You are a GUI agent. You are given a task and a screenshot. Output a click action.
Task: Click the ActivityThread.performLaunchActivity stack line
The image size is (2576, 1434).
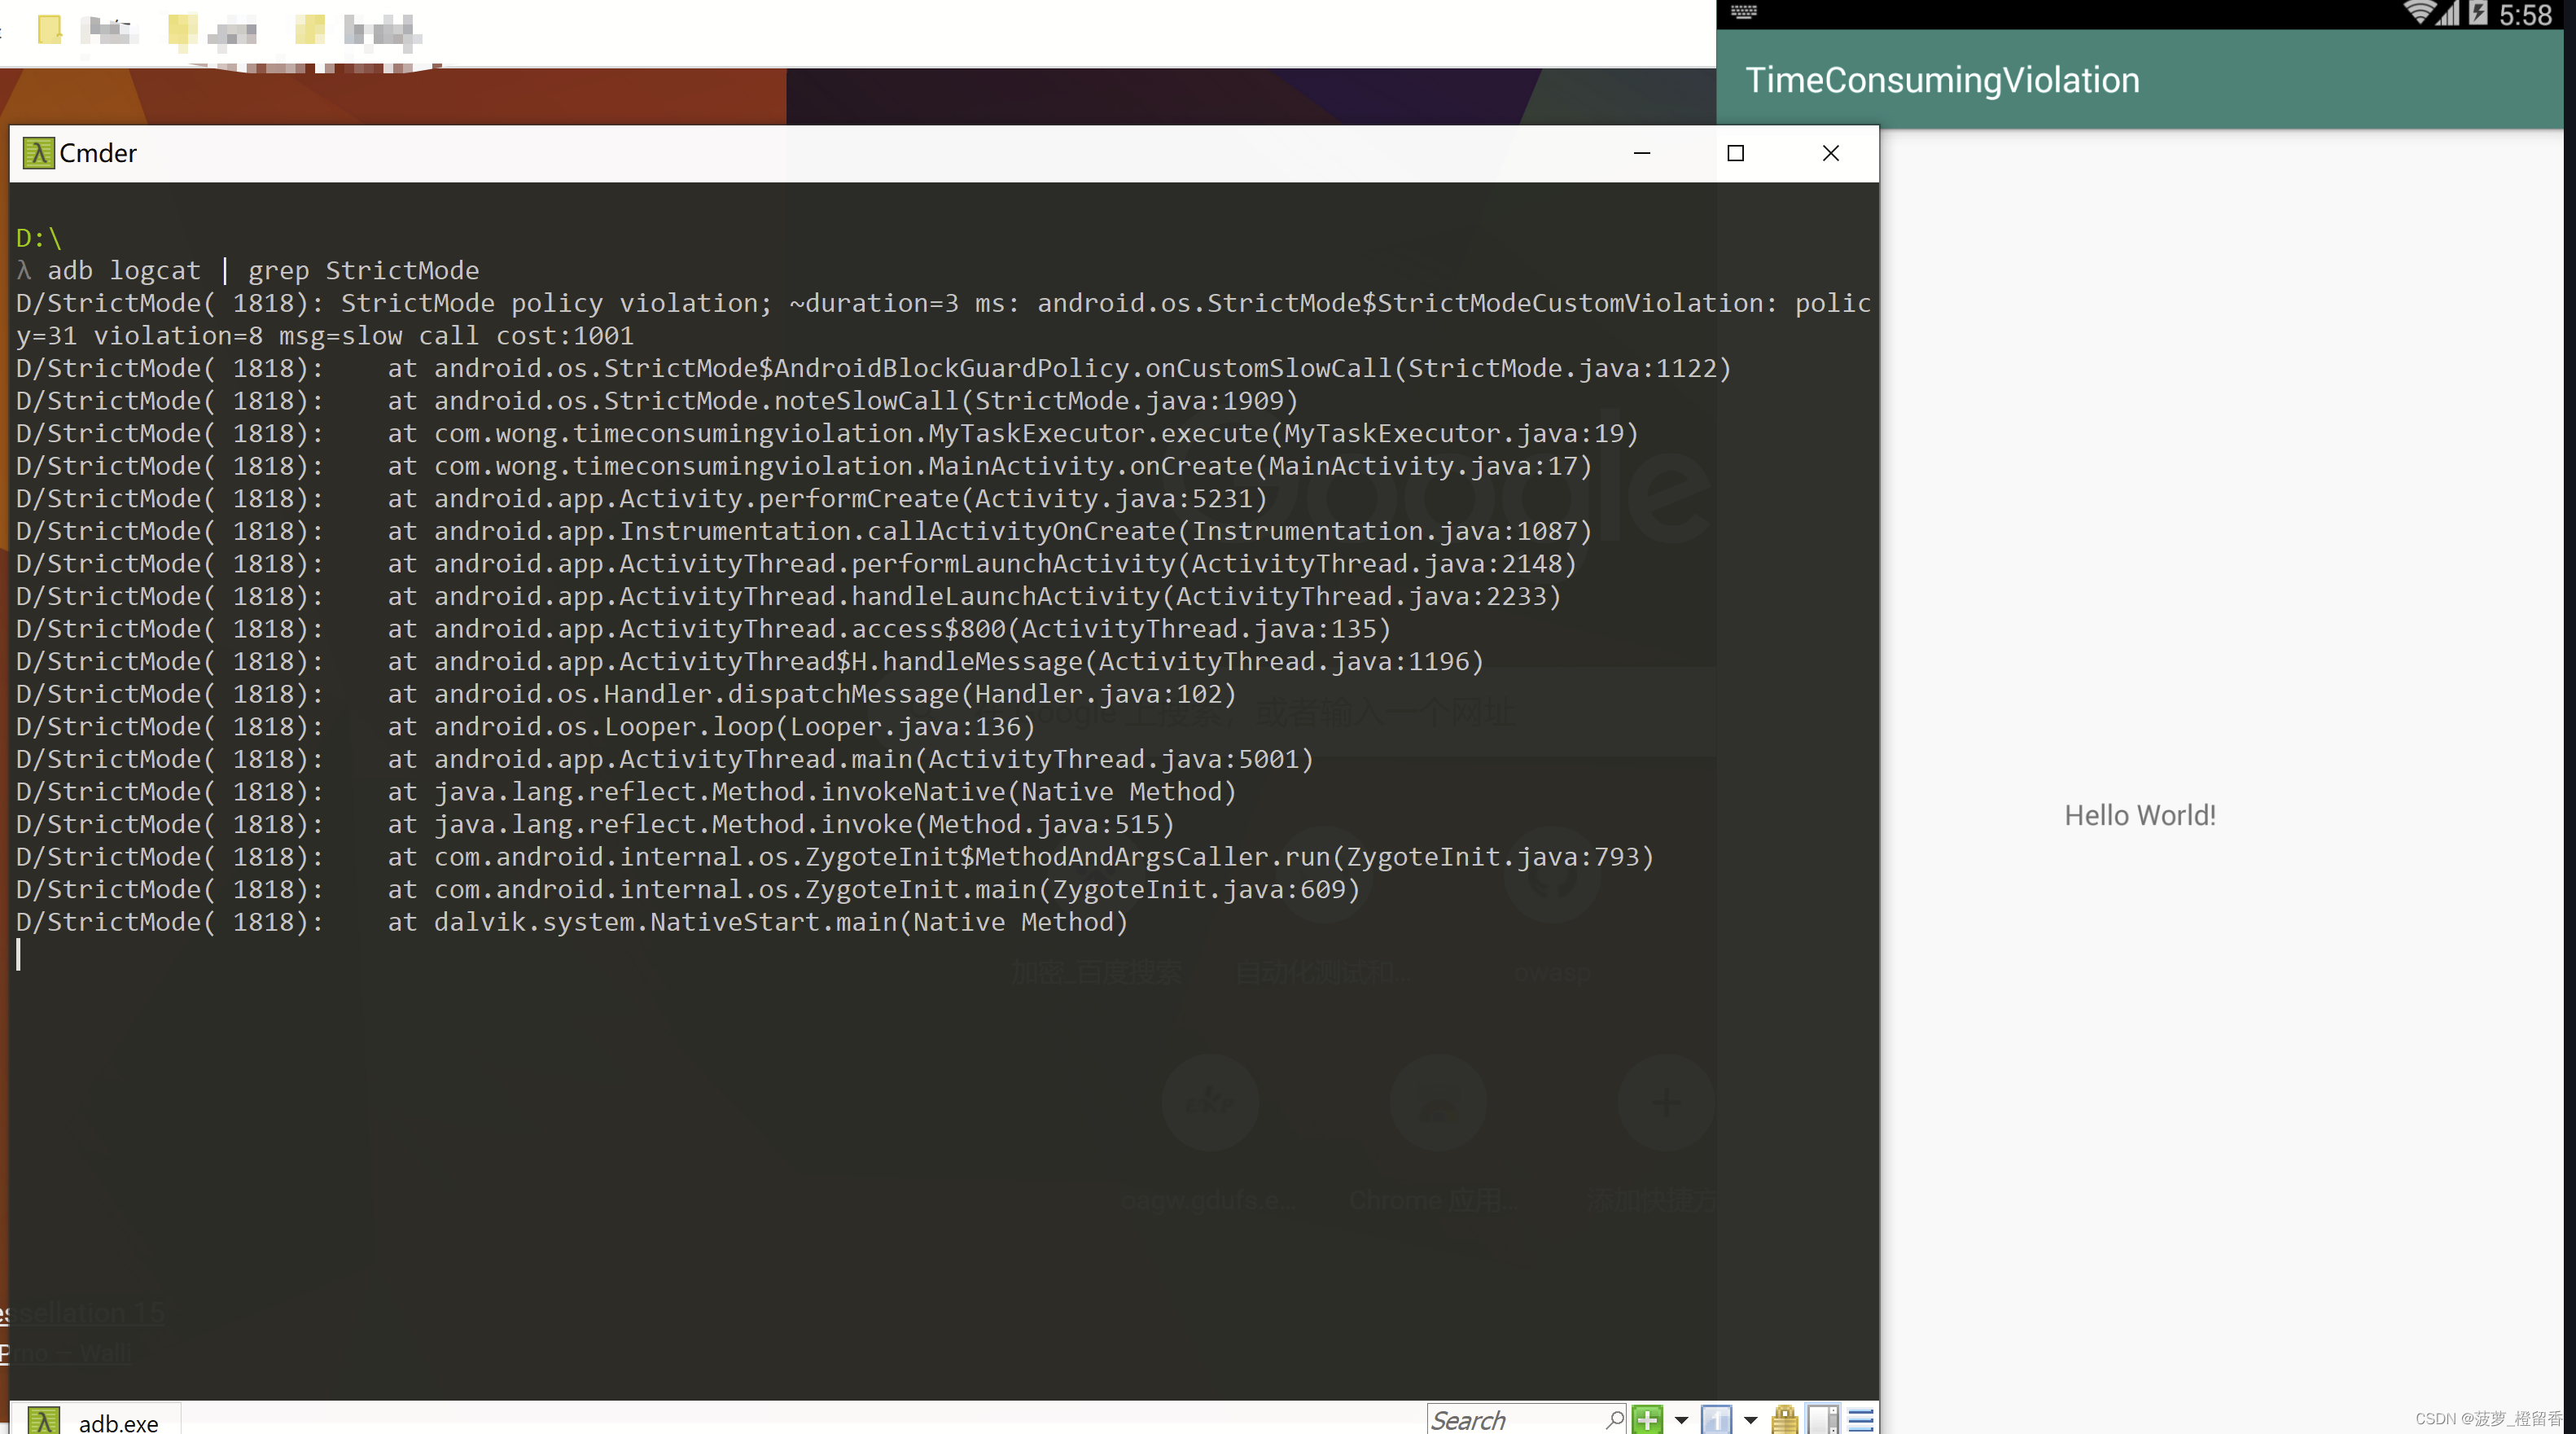pyautogui.click(x=796, y=564)
